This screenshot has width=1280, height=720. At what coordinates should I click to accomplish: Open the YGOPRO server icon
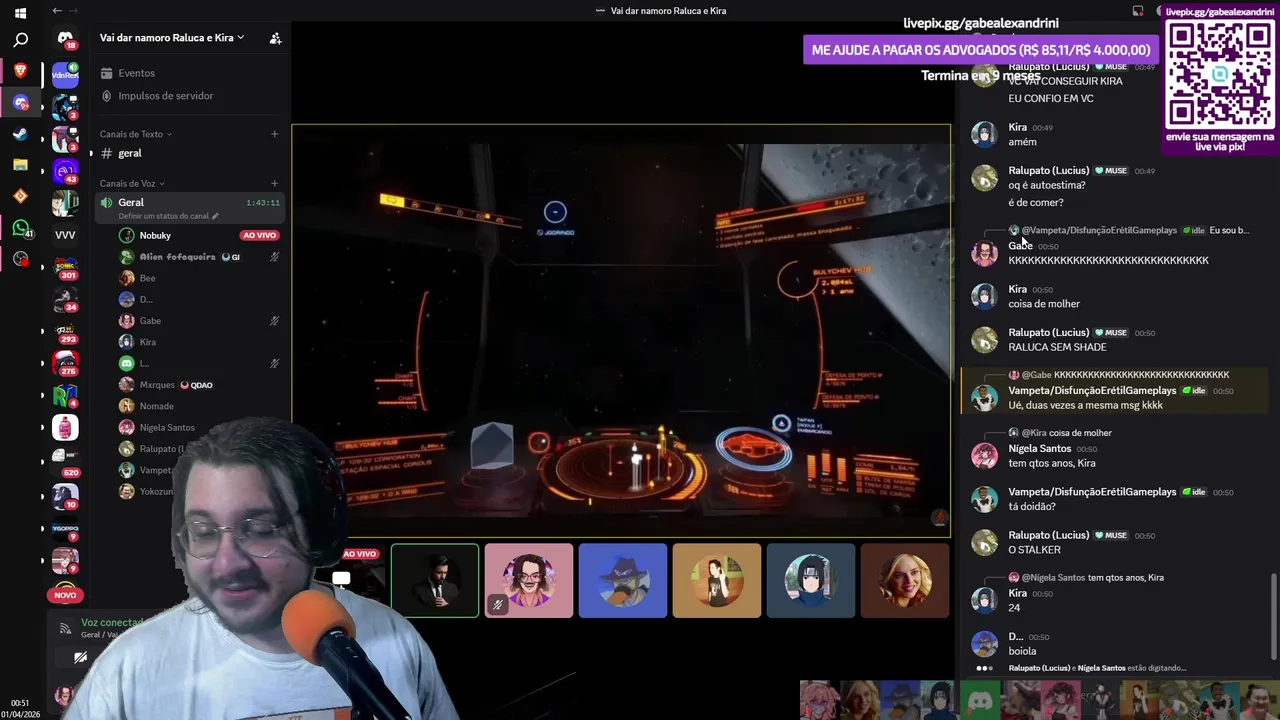pos(65,528)
